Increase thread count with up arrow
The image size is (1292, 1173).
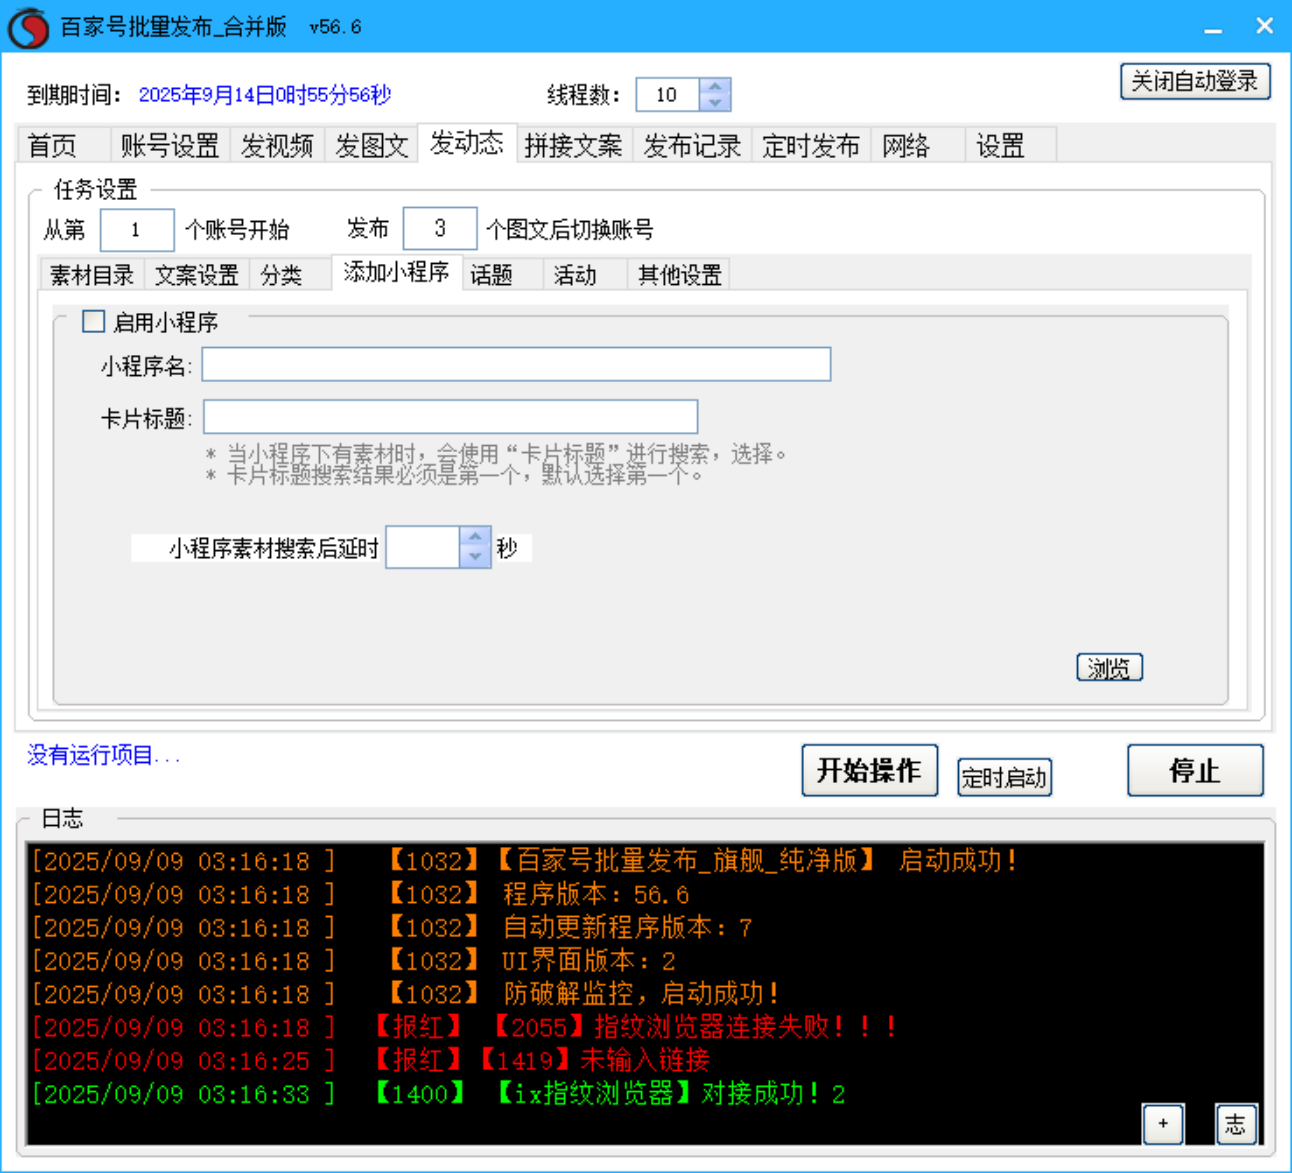(715, 87)
